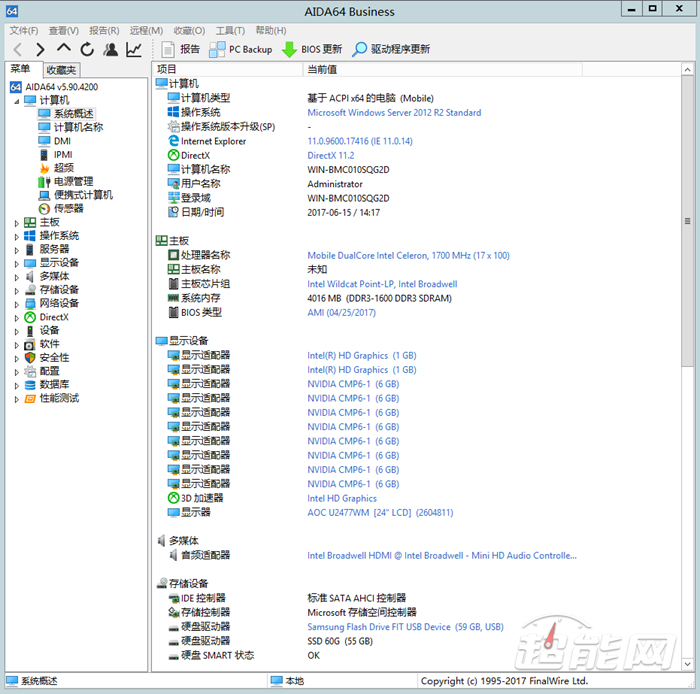Image resolution: width=700 pixels, height=694 pixels.
Task: Select 超频 overclock tree item
Action: [x=64, y=168]
